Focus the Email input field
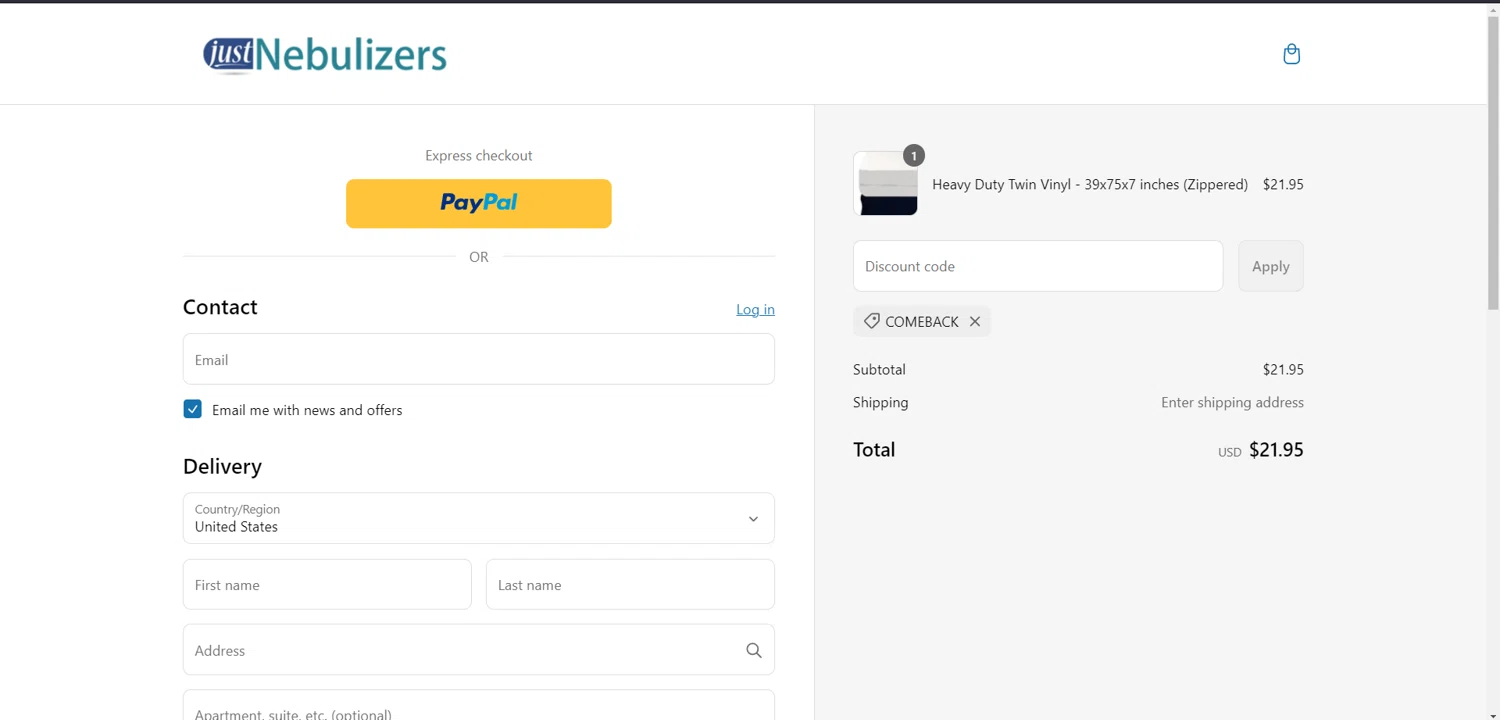The height and width of the screenshot is (720, 1500). (x=479, y=359)
